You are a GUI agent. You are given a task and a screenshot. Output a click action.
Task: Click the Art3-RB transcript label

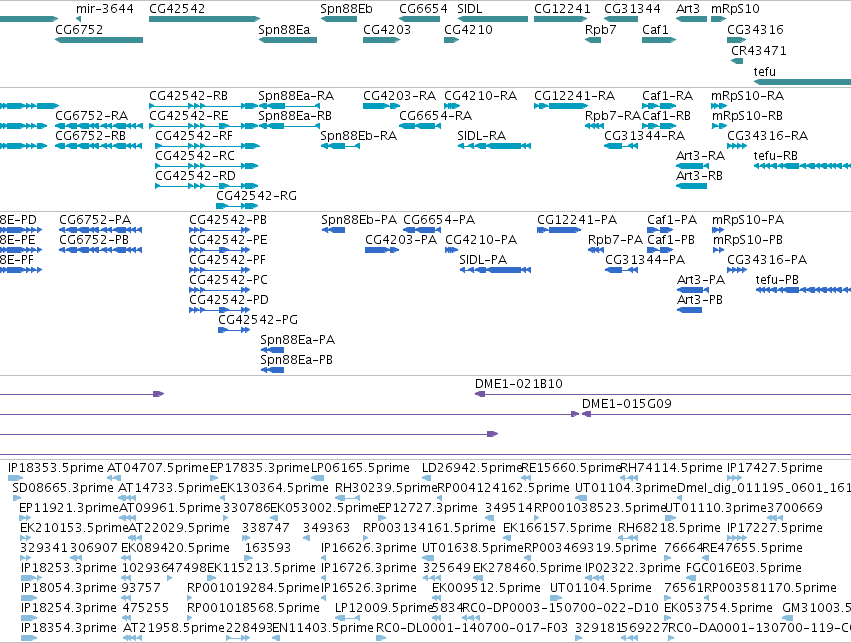click(x=699, y=176)
